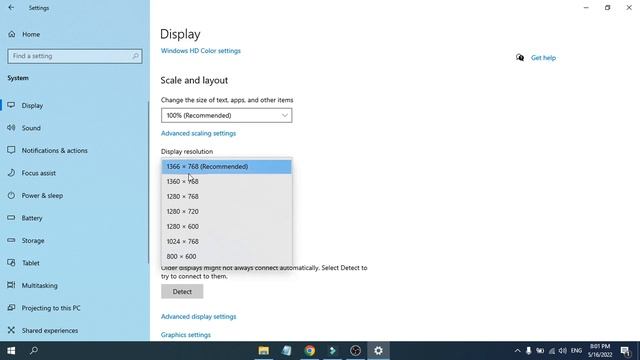The image size is (640, 360).
Task: Click the microphone icon in system tray
Action: click(x=529, y=351)
